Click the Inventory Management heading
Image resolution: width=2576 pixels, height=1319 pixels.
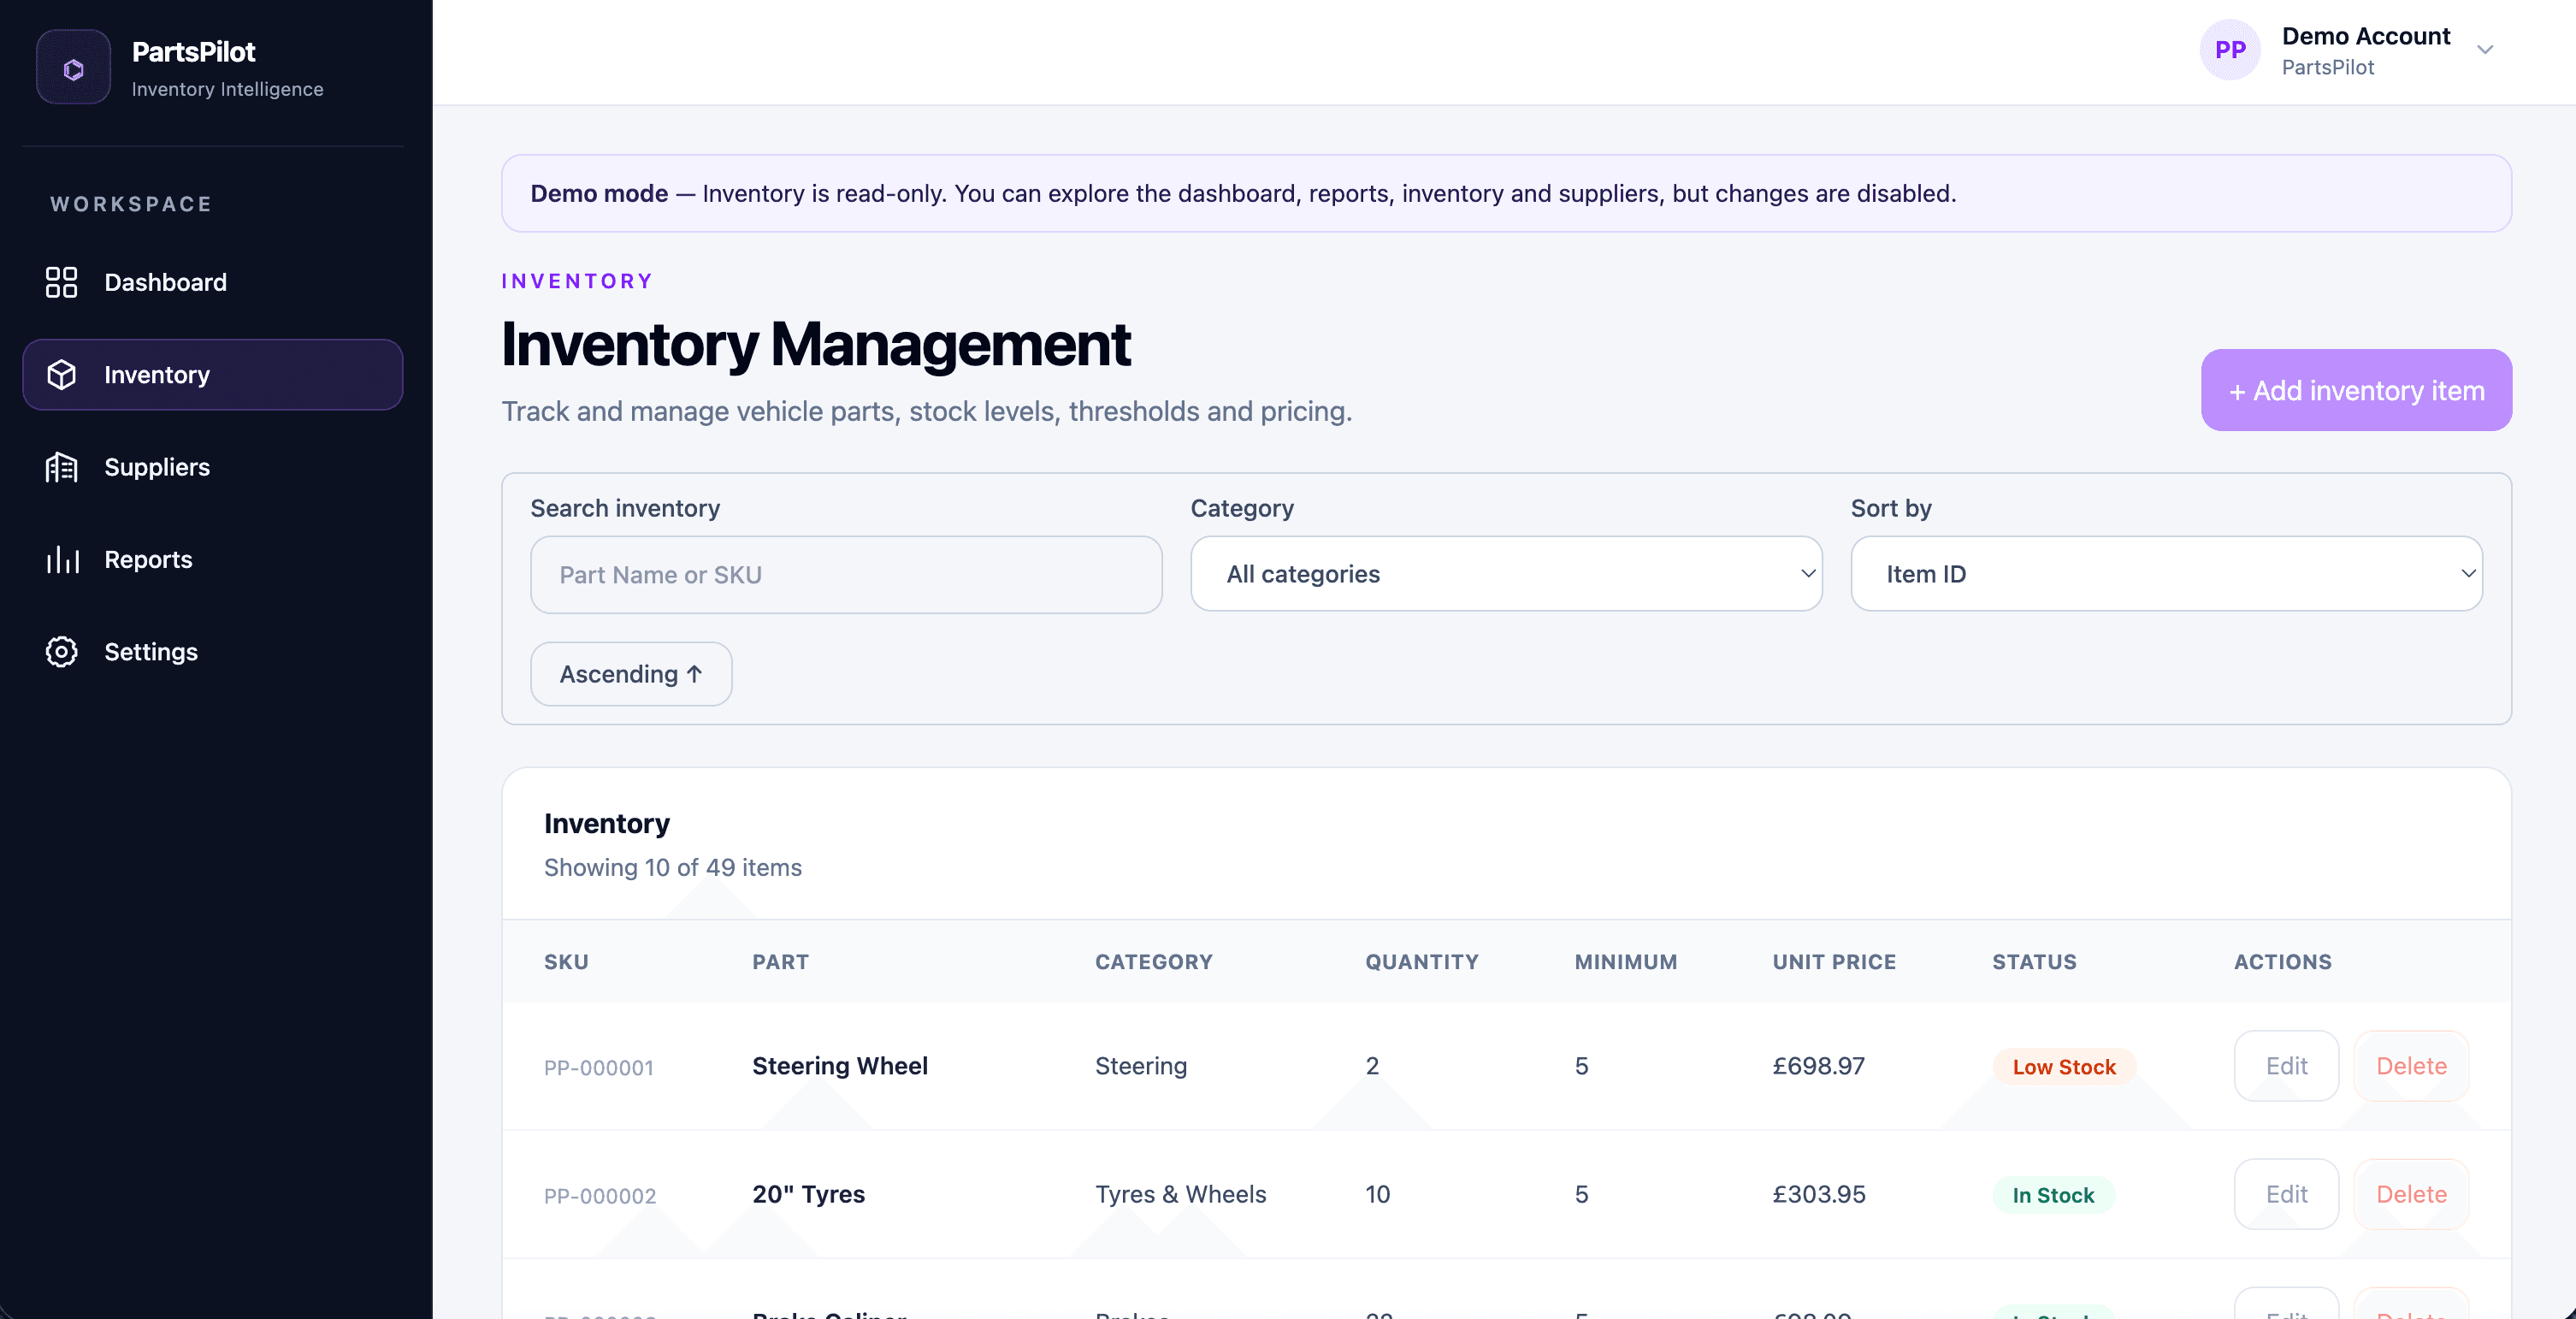(x=815, y=344)
